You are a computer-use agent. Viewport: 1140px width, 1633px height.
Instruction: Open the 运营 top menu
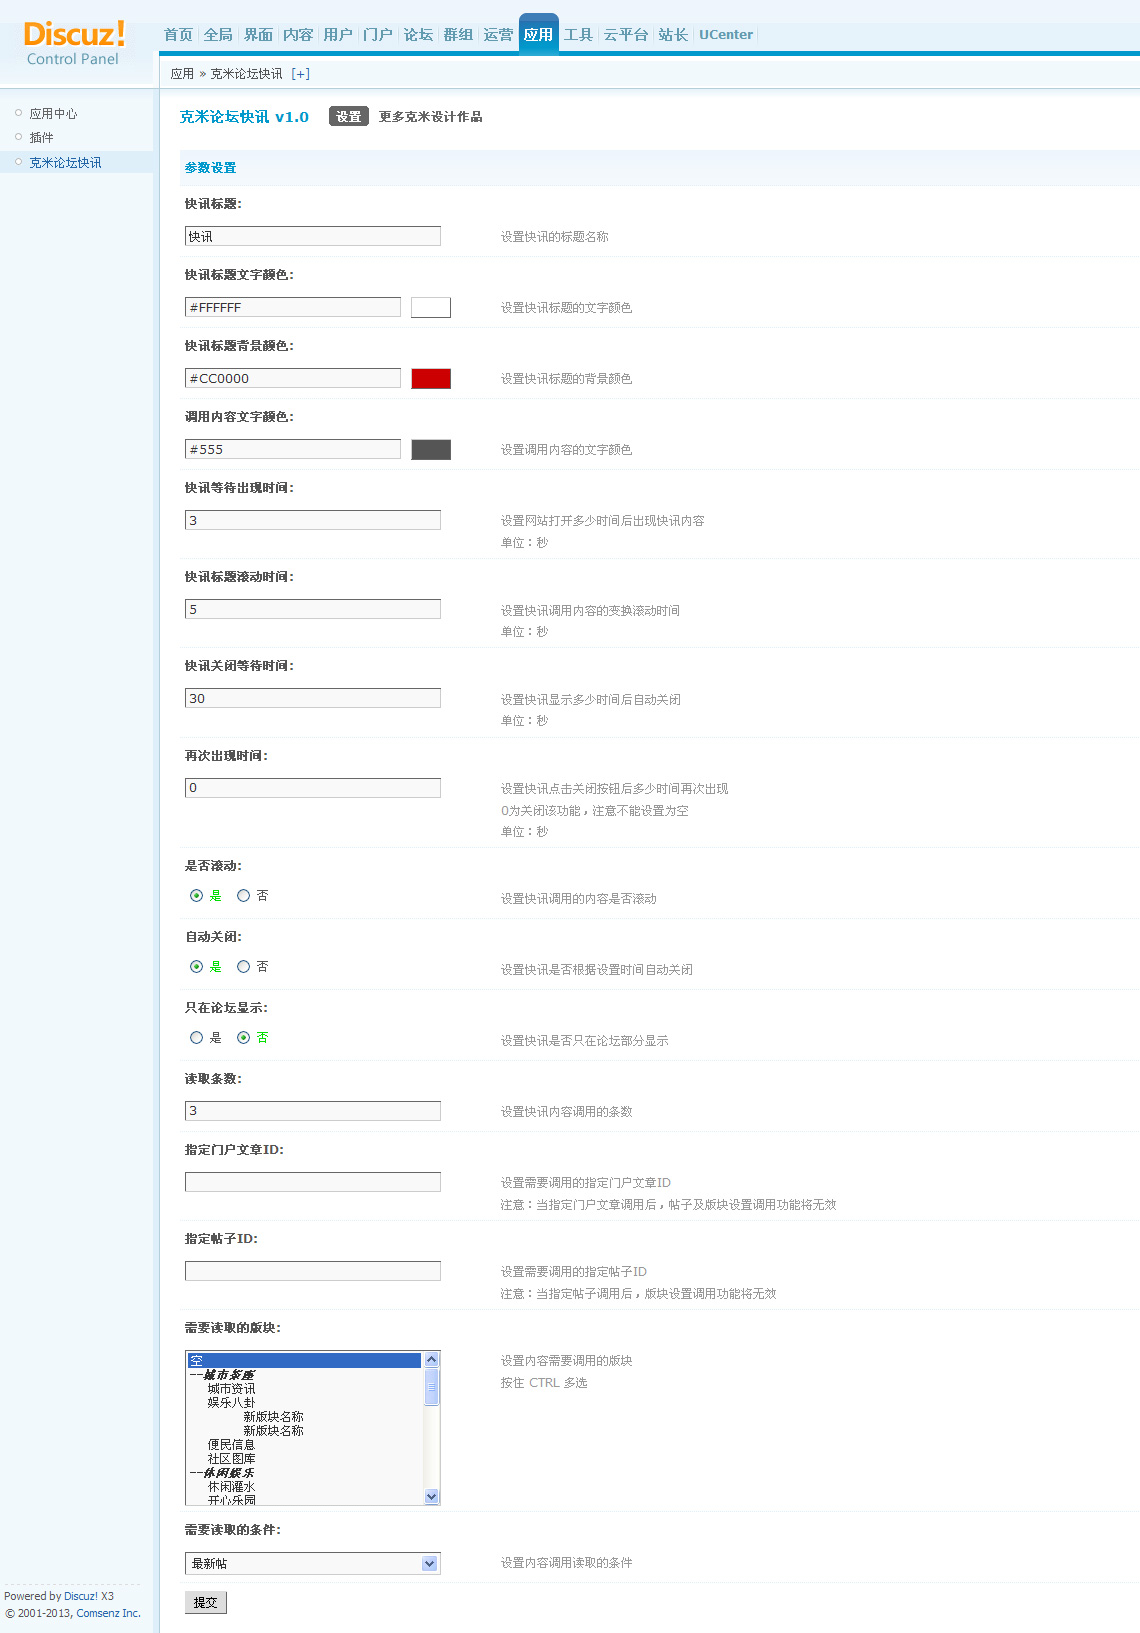click(x=498, y=35)
